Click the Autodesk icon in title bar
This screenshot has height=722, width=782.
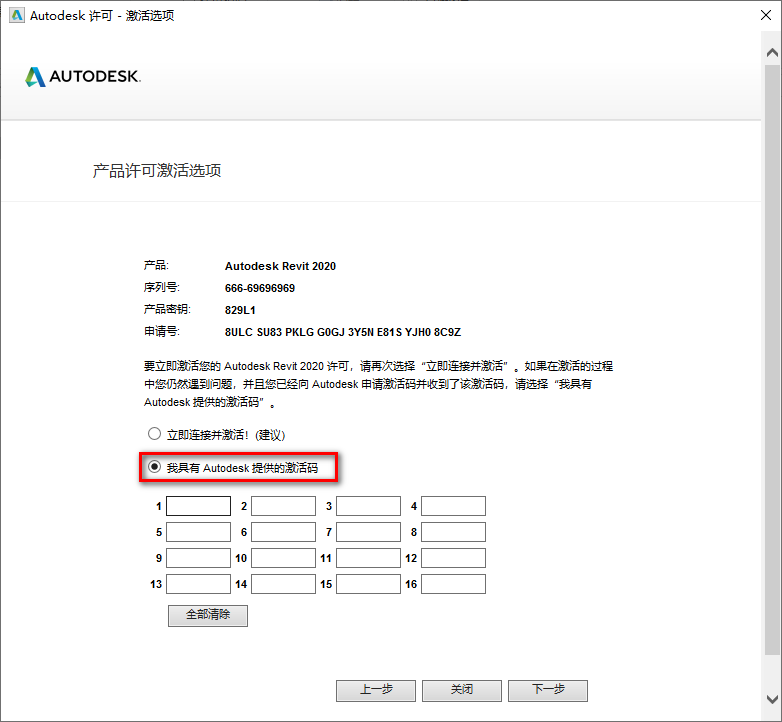click(16, 16)
